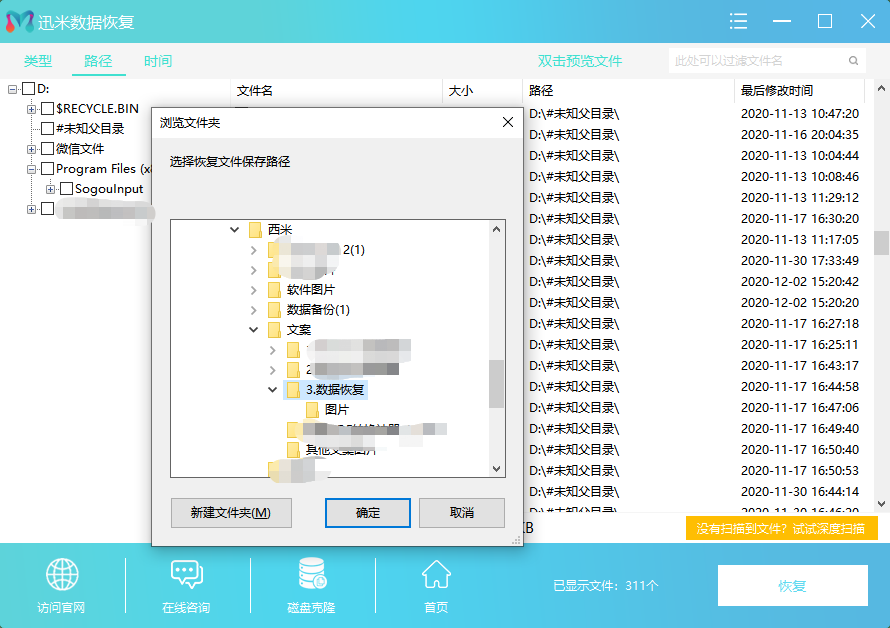Open the online website via 访问官网 globe icon
Viewport: 890px width, 628px height.
tap(62, 573)
